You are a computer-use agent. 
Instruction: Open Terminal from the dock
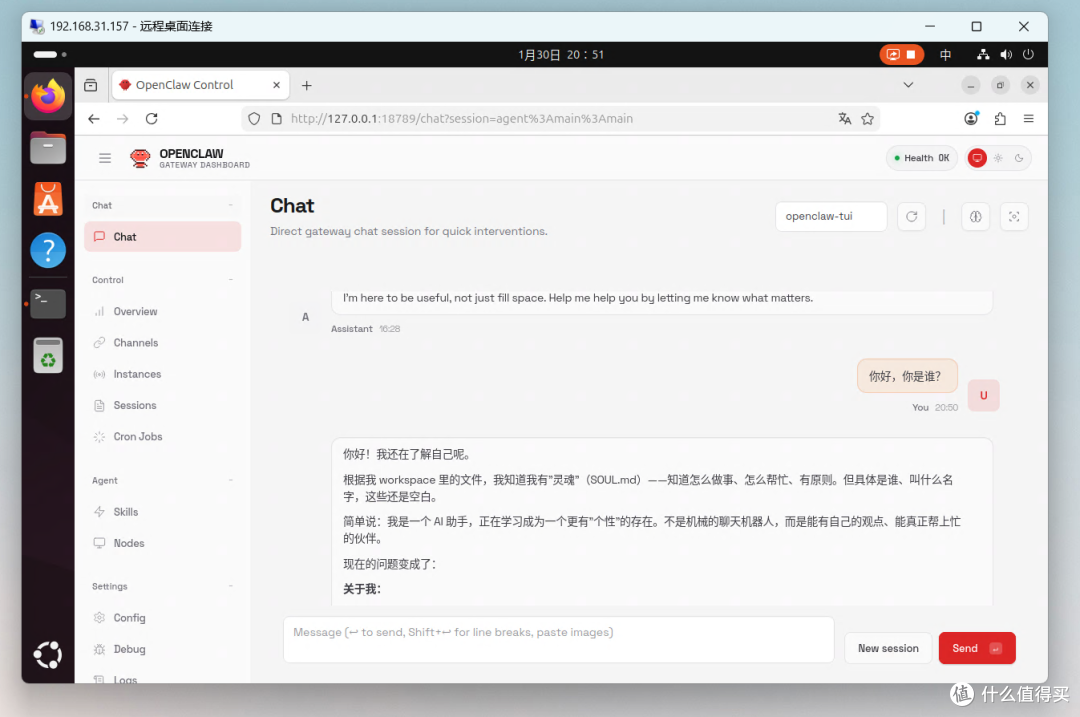(48, 303)
